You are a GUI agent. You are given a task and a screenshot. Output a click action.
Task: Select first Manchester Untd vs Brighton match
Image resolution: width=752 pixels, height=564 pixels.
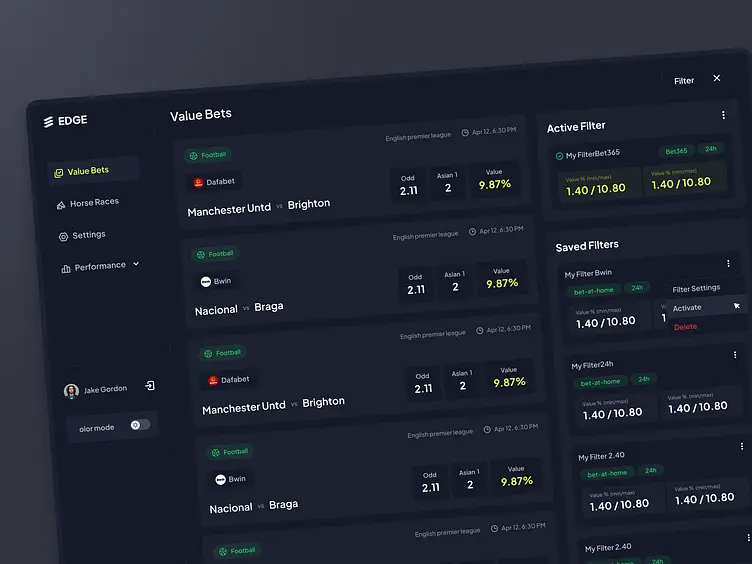click(x=258, y=207)
